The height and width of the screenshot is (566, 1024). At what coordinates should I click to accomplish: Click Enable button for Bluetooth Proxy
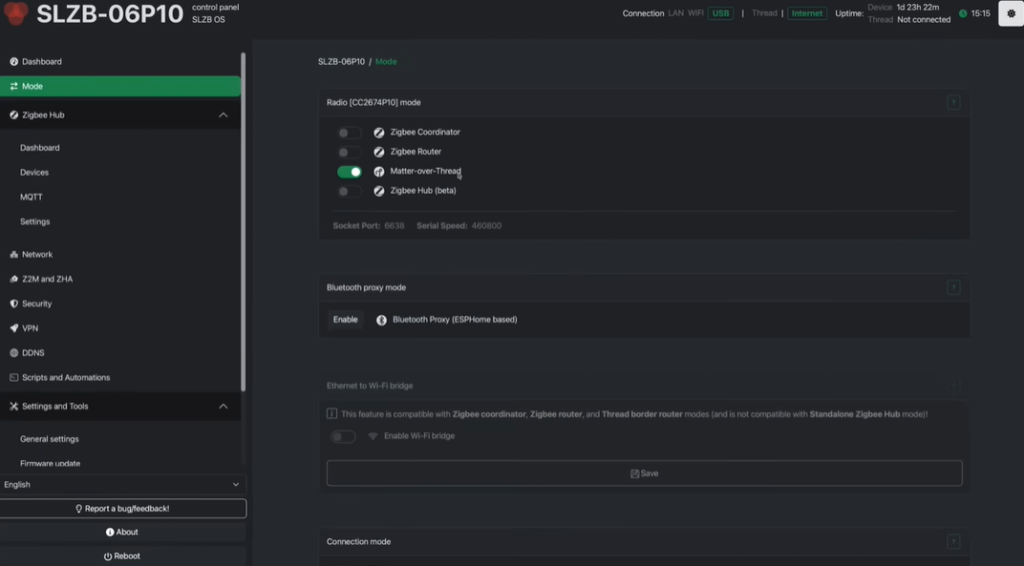point(345,319)
